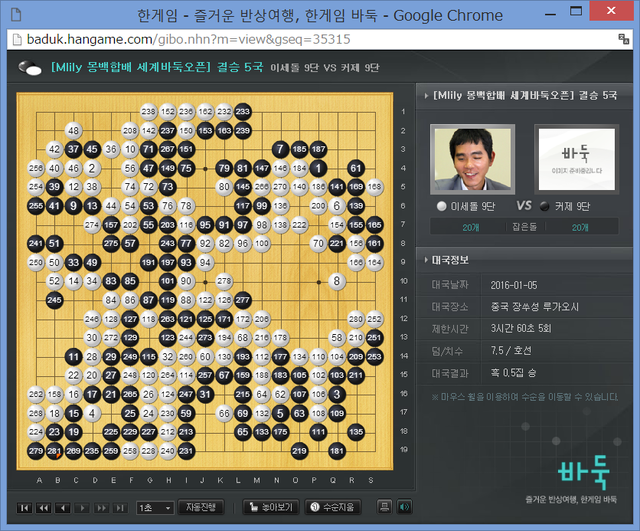
Task: Click the translate icon in address bar
Action: coord(623,39)
